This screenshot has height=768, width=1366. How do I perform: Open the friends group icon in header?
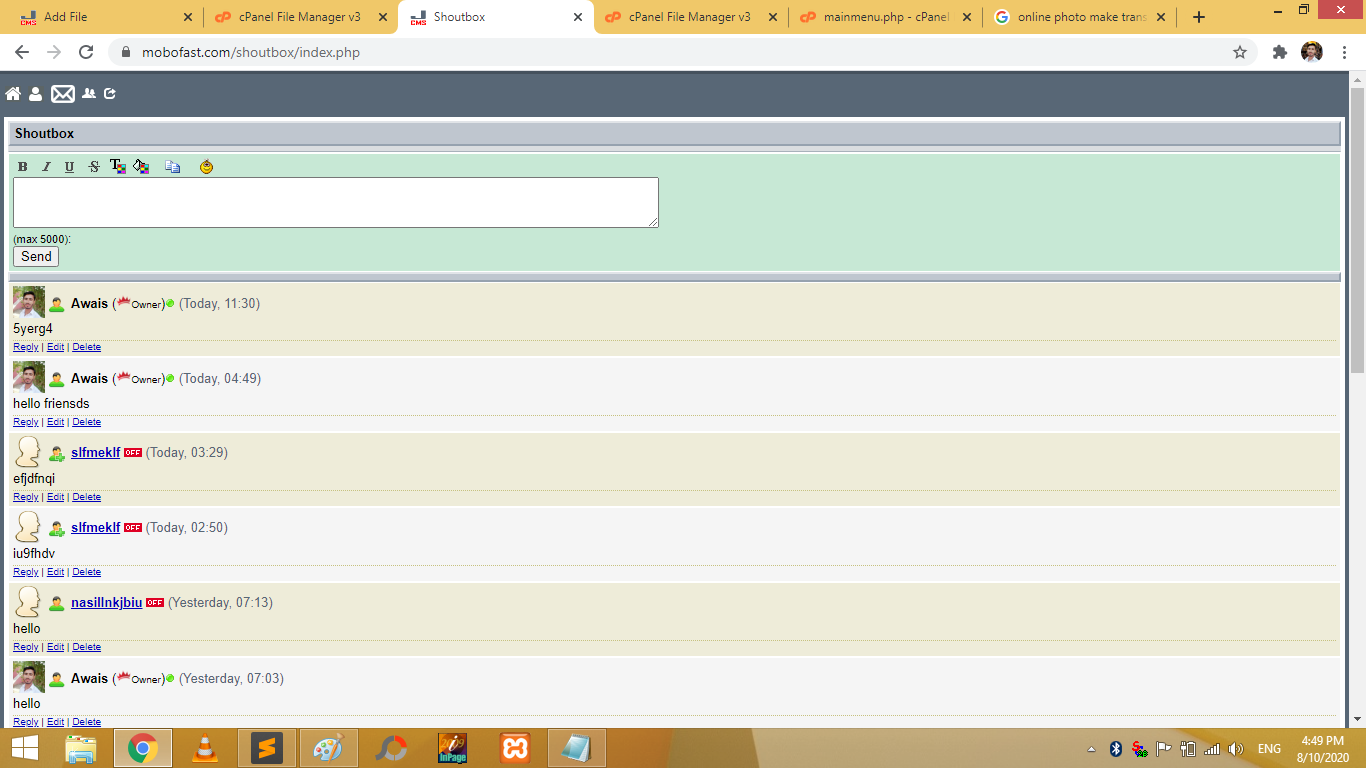89,94
